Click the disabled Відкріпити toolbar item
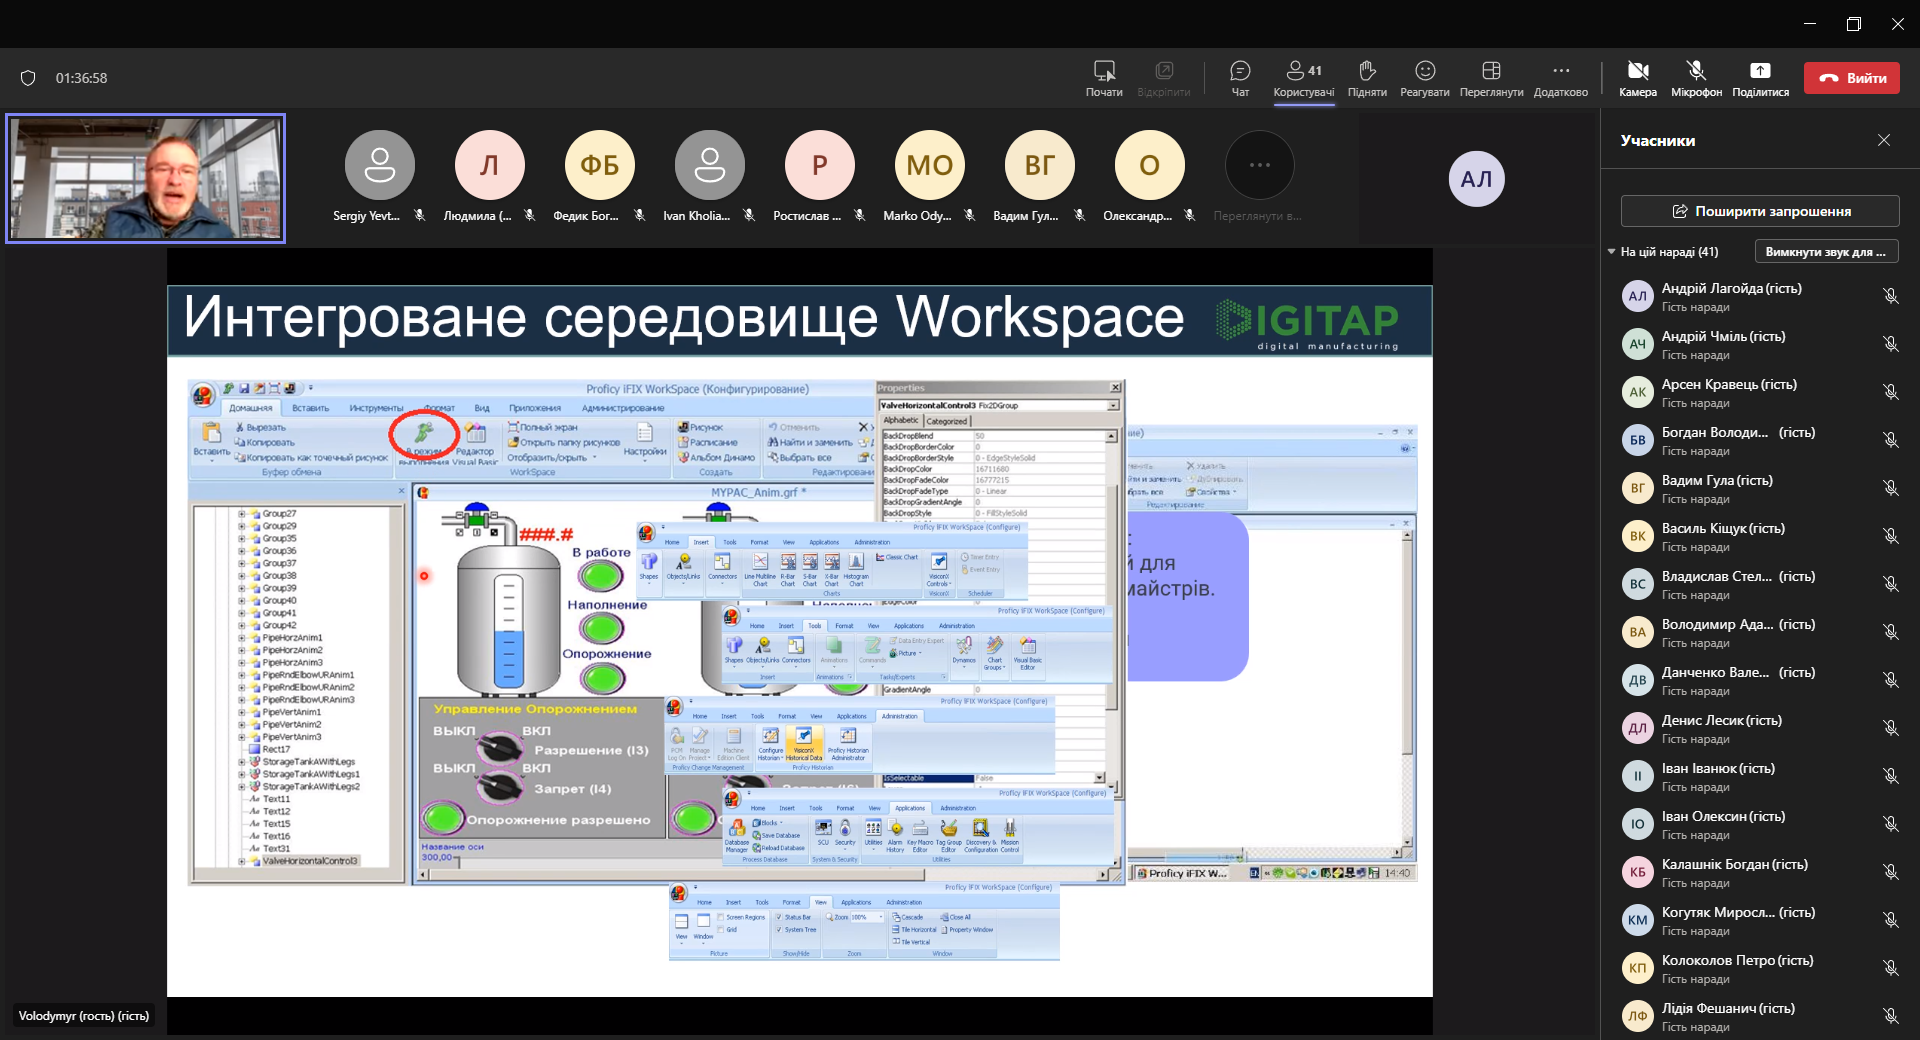 (x=1163, y=78)
